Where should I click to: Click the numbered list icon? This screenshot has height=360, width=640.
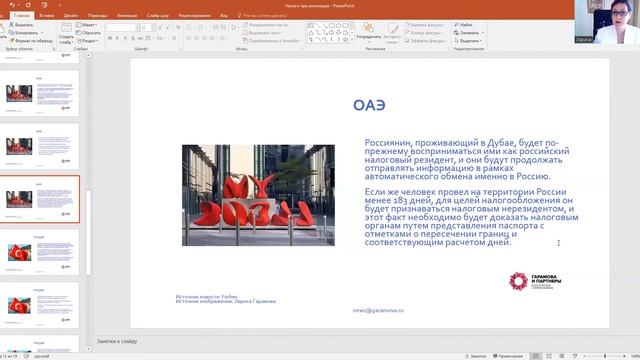point(201,27)
